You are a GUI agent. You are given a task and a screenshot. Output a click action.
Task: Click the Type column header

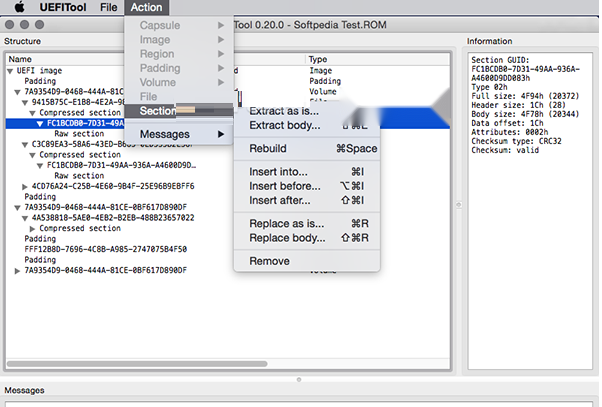coord(318,60)
